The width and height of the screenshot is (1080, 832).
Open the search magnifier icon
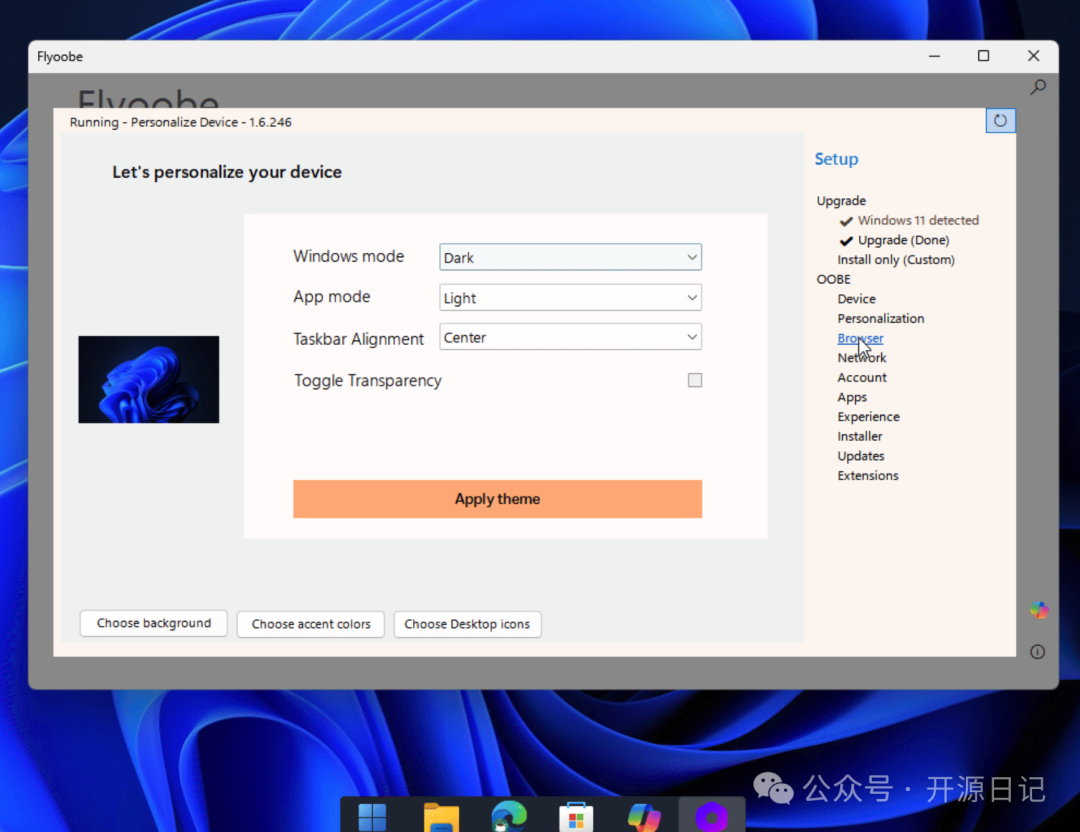click(1038, 88)
